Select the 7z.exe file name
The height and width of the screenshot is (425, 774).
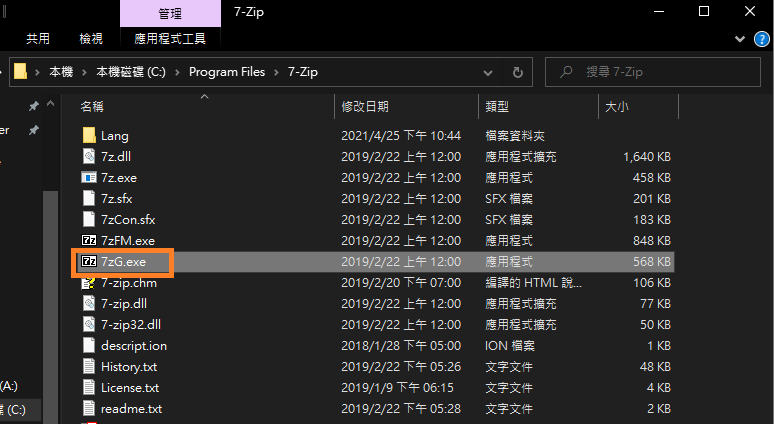click(119, 178)
